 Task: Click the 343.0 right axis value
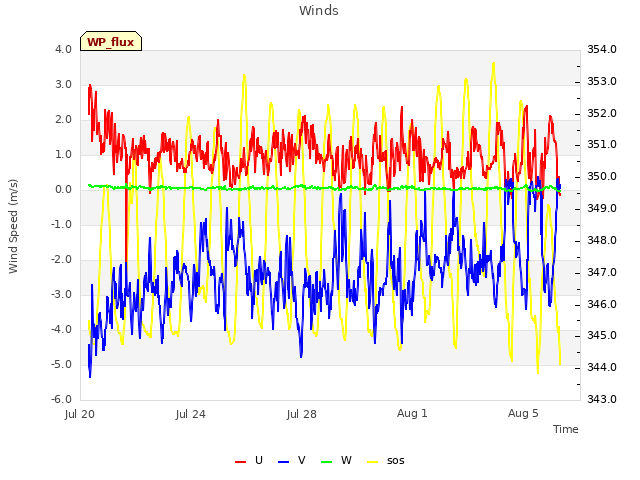pos(602,399)
